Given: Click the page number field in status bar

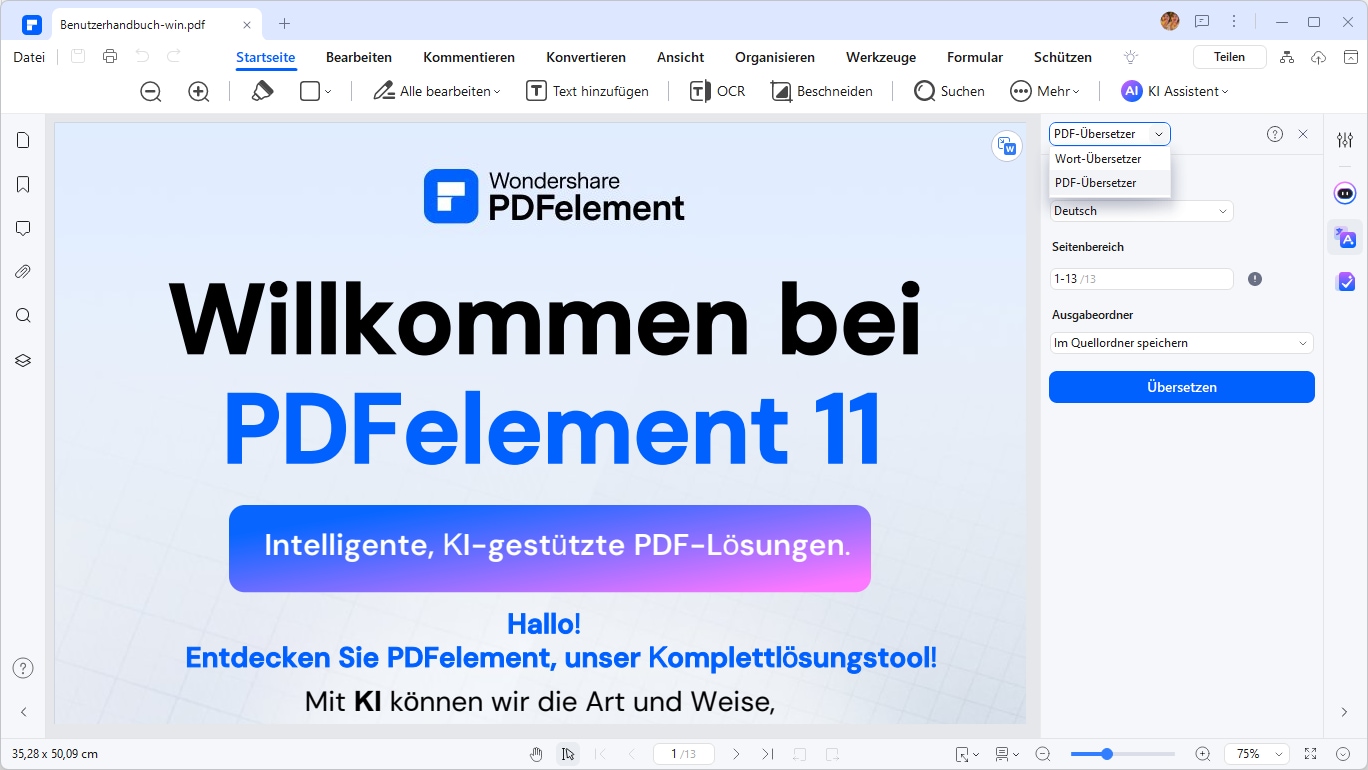Looking at the screenshot, I should pyautogui.click(x=684, y=754).
